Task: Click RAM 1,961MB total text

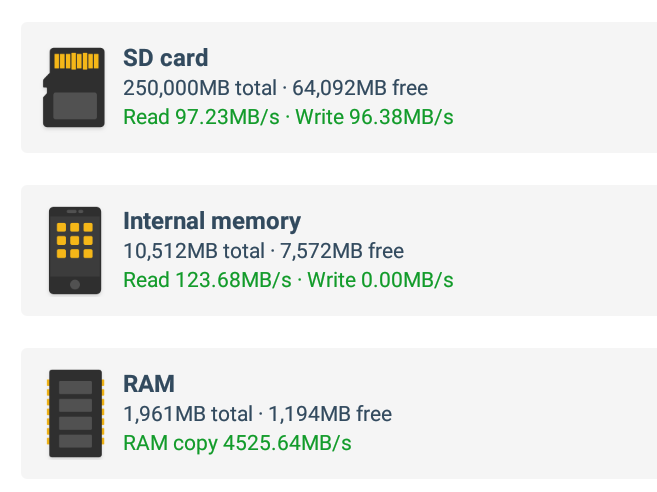Action: pos(188,414)
